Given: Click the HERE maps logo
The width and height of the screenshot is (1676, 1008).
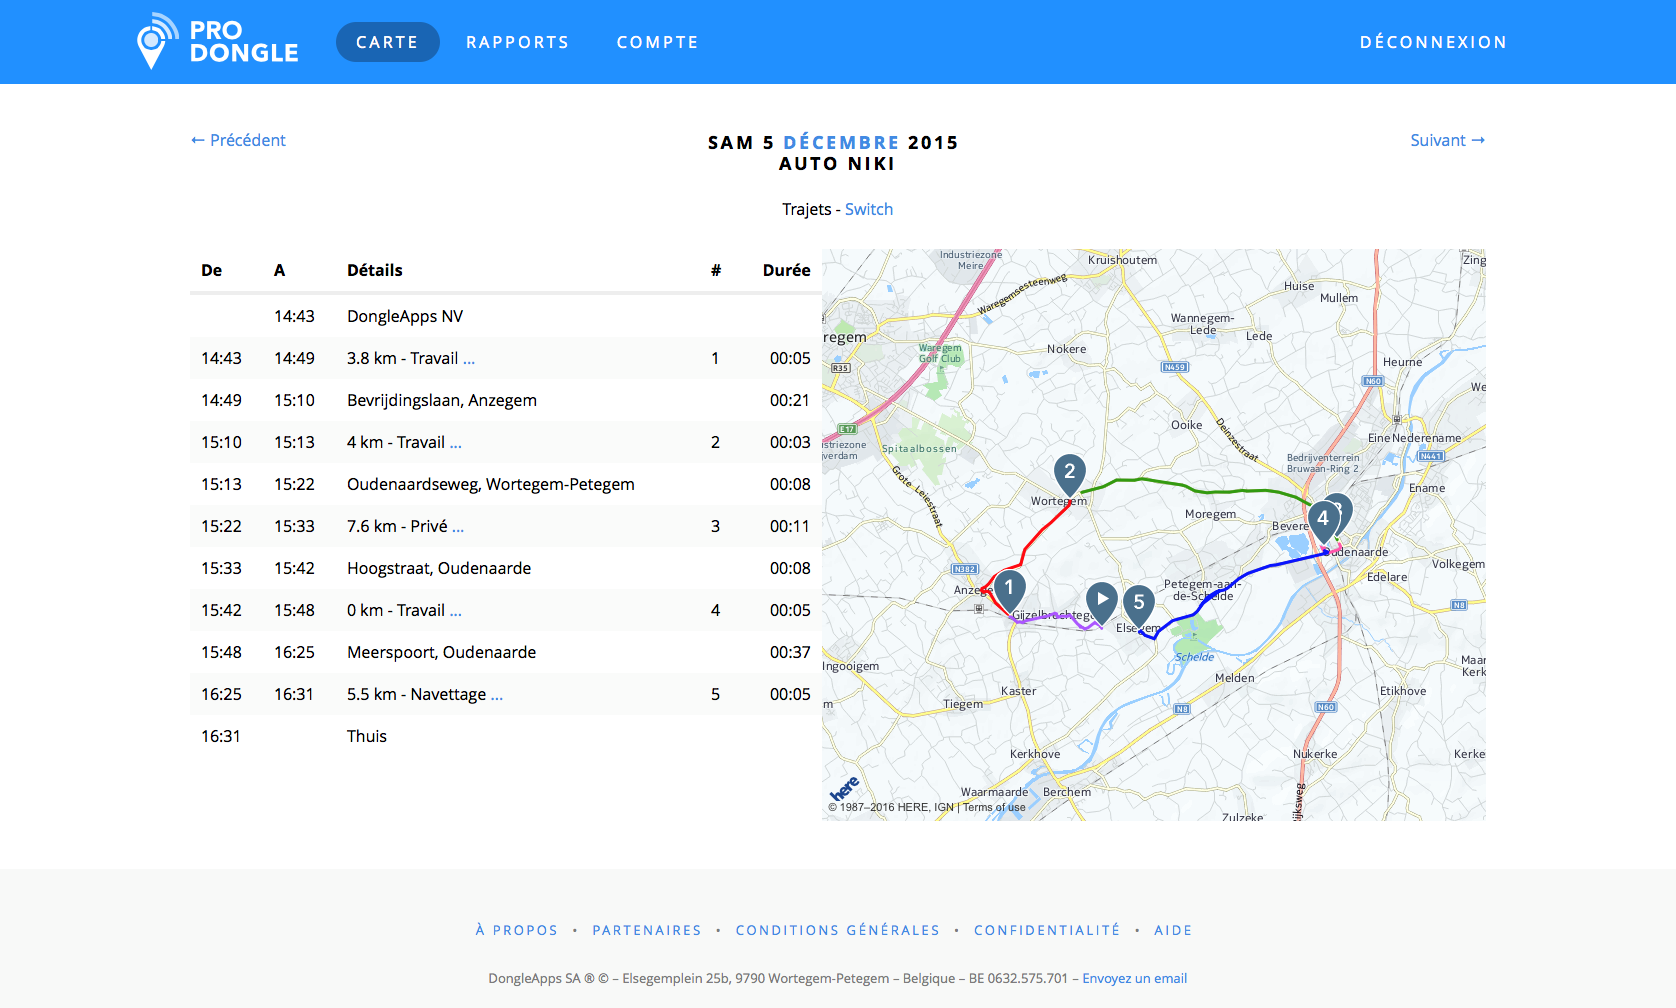Looking at the screenshot, I should (844, 788).
